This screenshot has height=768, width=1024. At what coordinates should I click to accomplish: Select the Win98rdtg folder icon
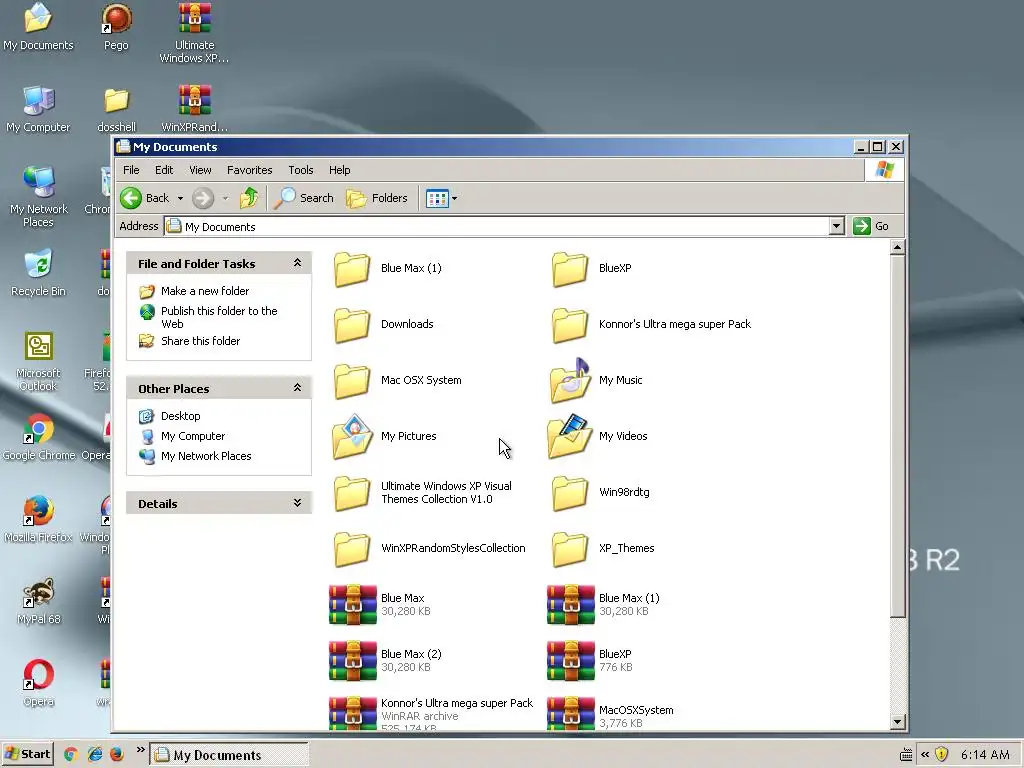coord(570,494)
